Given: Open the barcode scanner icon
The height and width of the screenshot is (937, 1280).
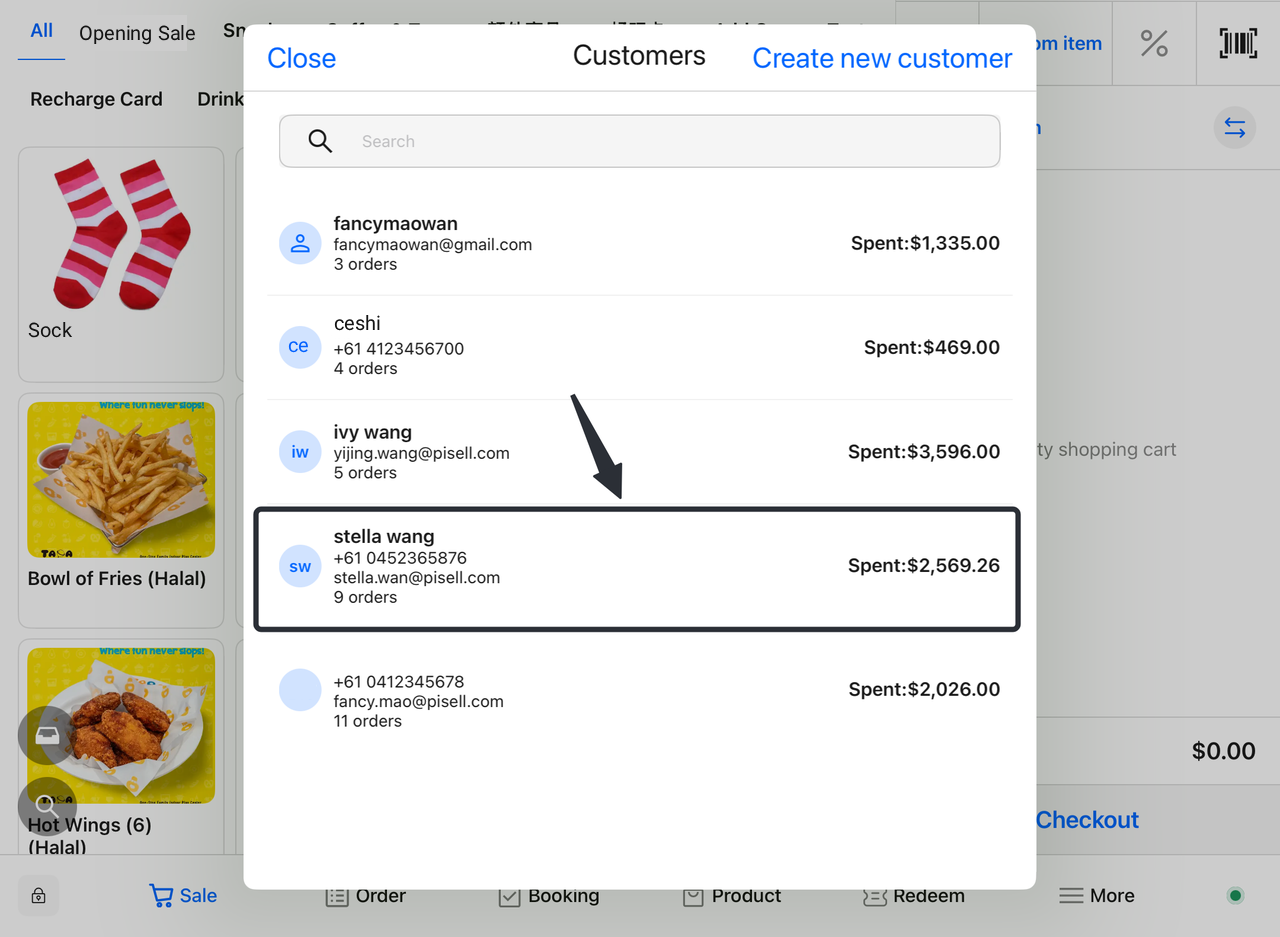Looking at the screenshot, I should [x=1238, y=43].
